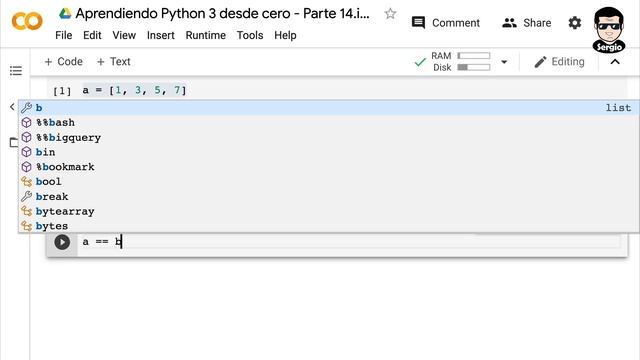
Task: Click the class icon next to bytearray
Action: tap(27, 211)
